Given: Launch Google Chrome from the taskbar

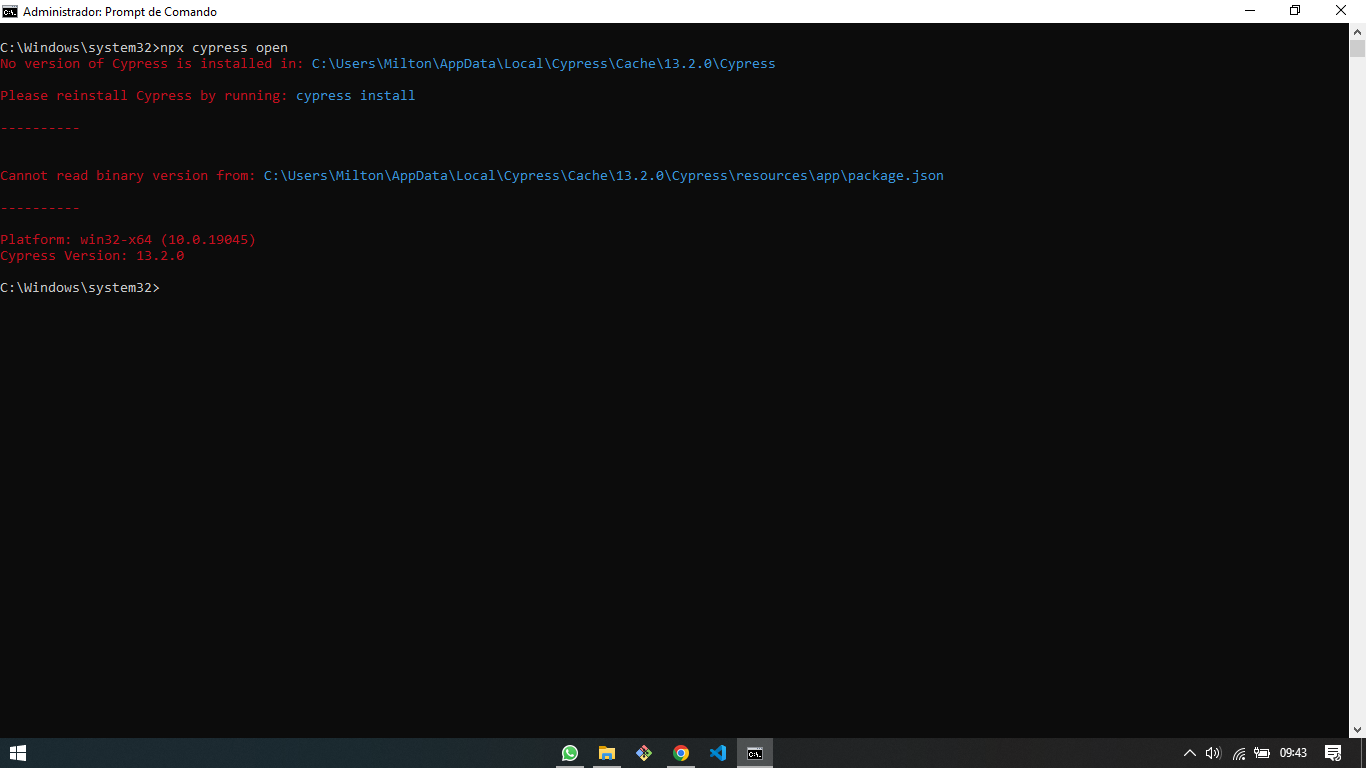Looking at the screenshot, I should [x=681, y=753].
